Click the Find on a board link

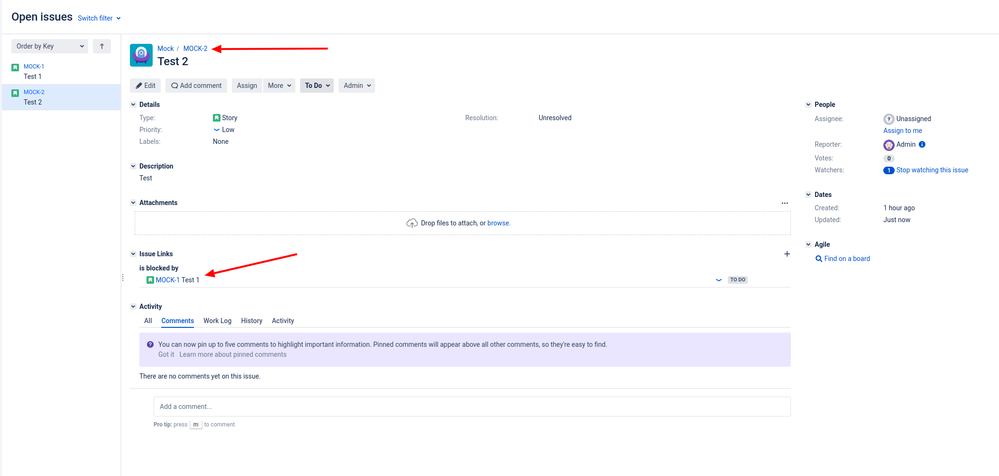[847, 259]
